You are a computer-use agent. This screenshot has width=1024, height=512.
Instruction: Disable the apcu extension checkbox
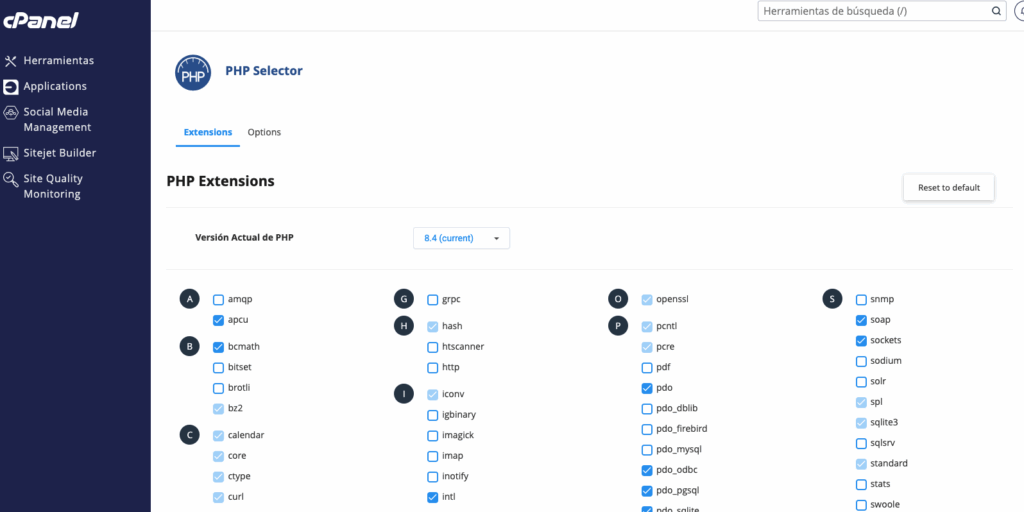219,320
